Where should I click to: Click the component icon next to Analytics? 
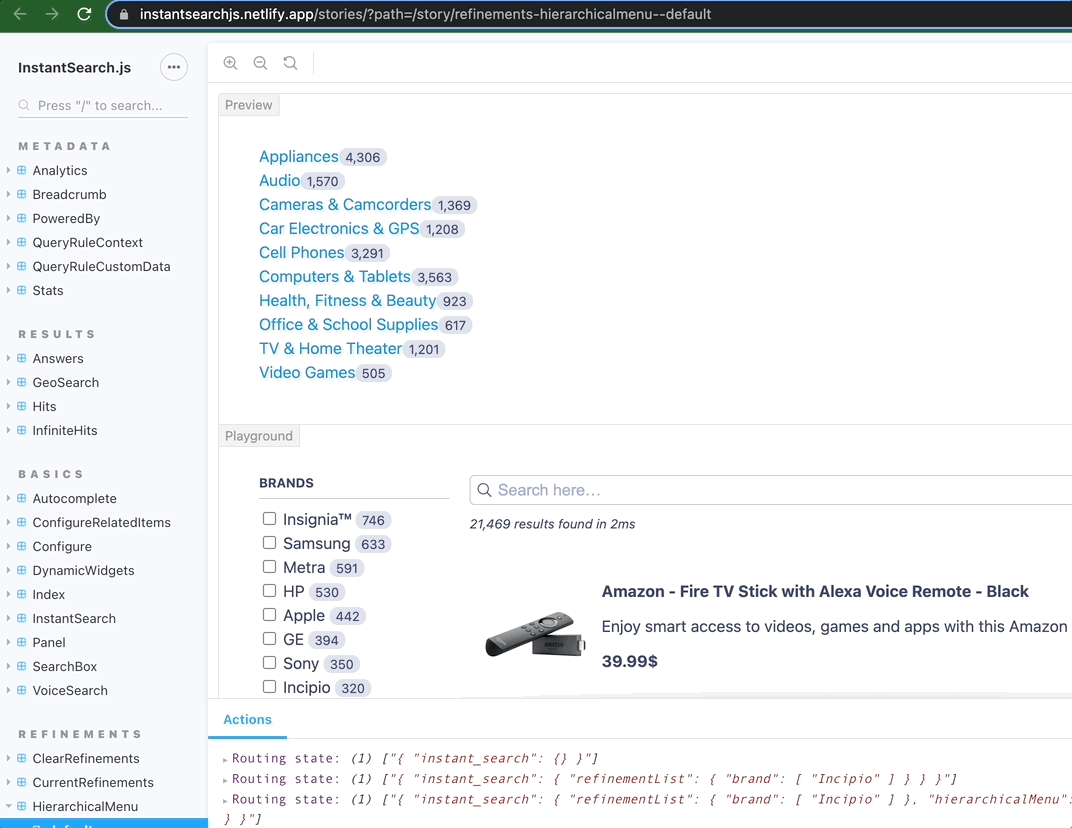coord(22,170)
